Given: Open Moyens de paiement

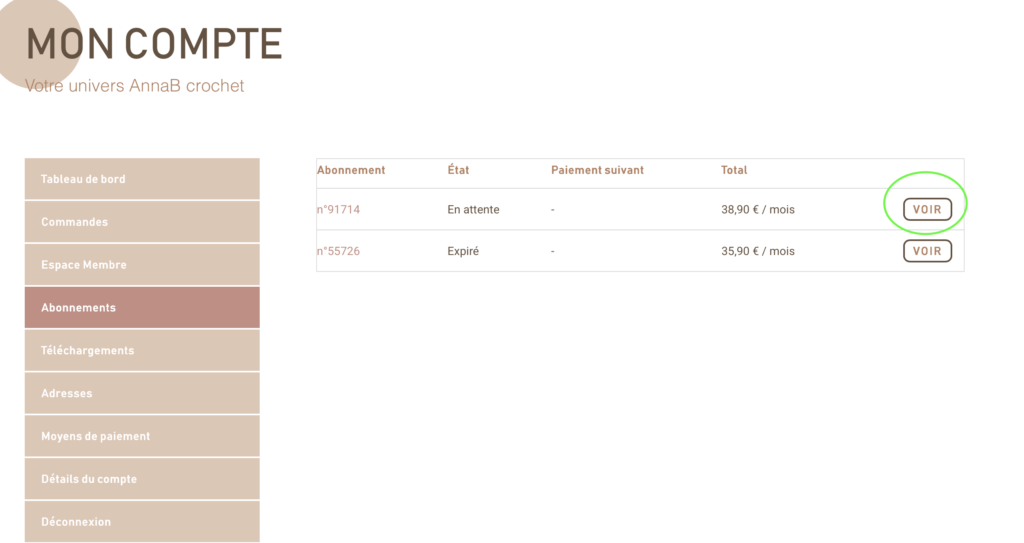Looking at the screenshot, I should 142,436.
